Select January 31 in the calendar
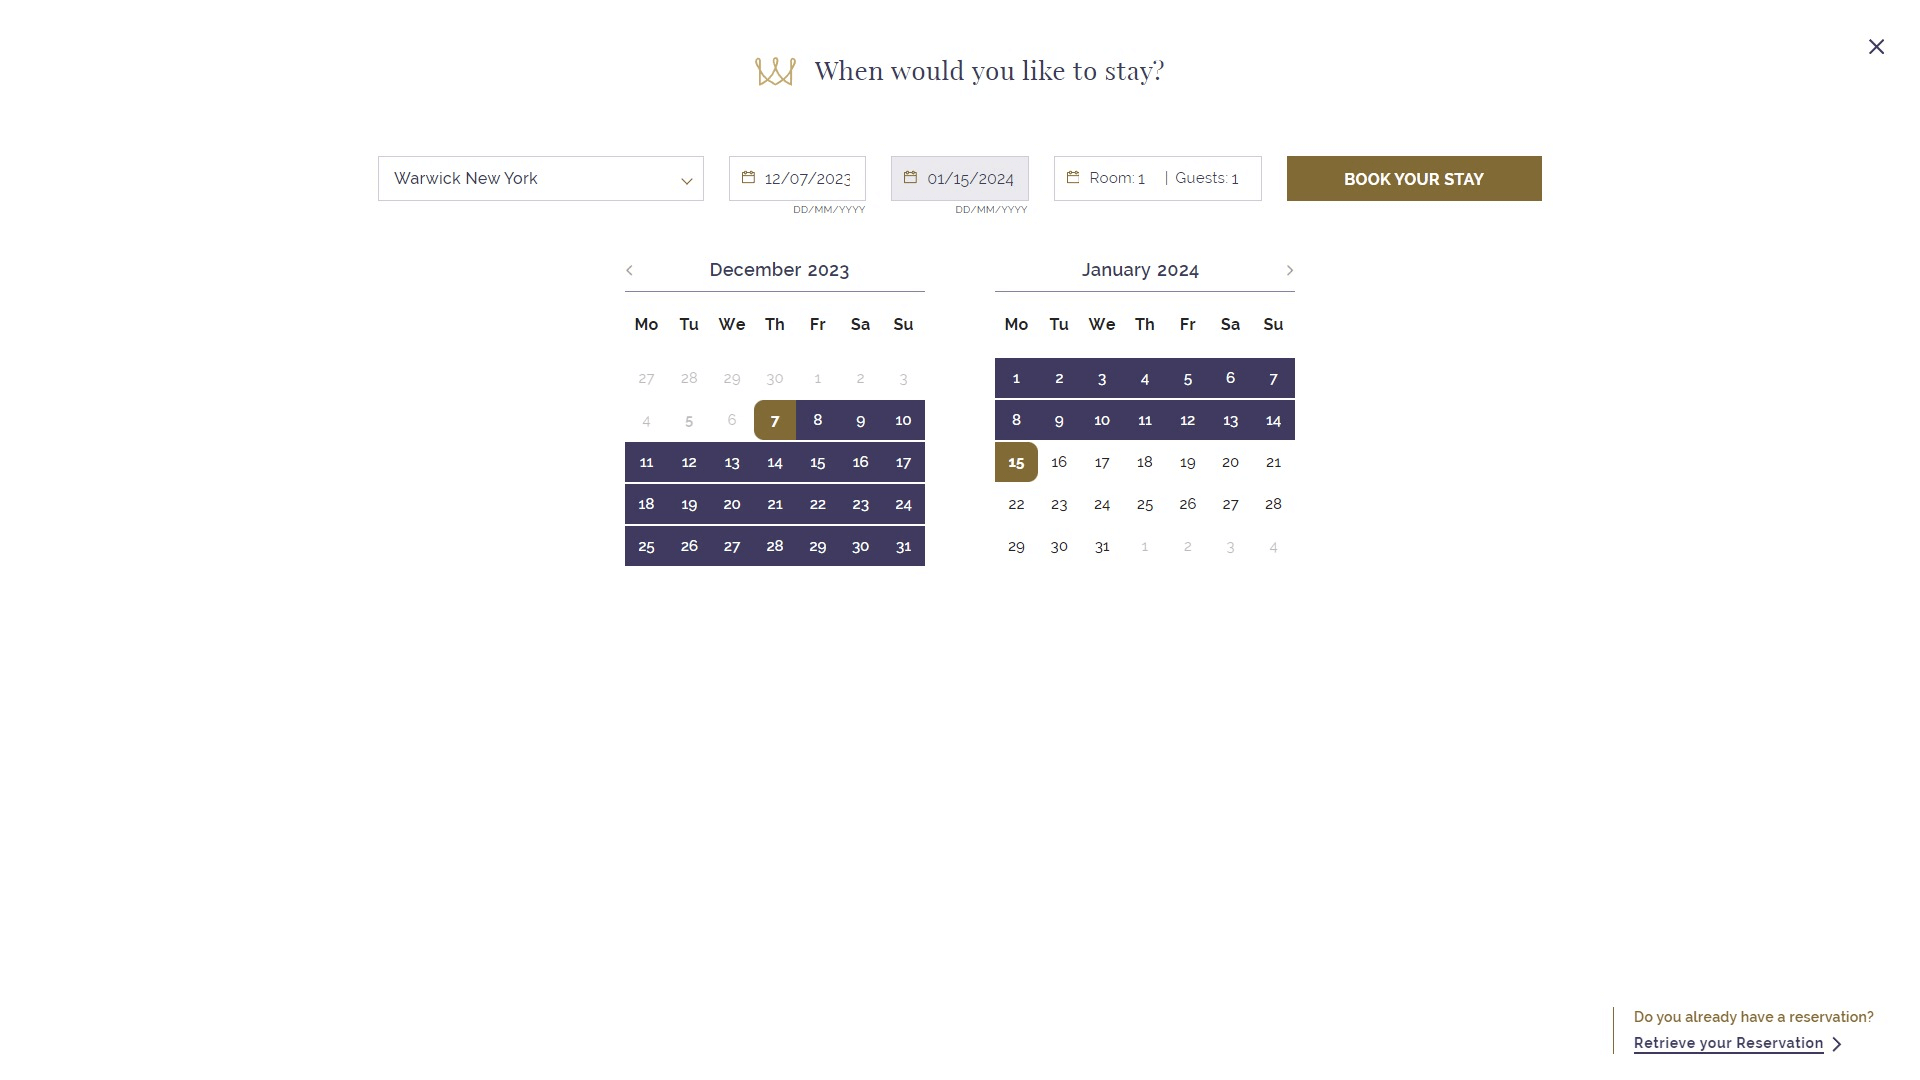The width and height of the screenshot is (1920, 1080). point(1102,547)
